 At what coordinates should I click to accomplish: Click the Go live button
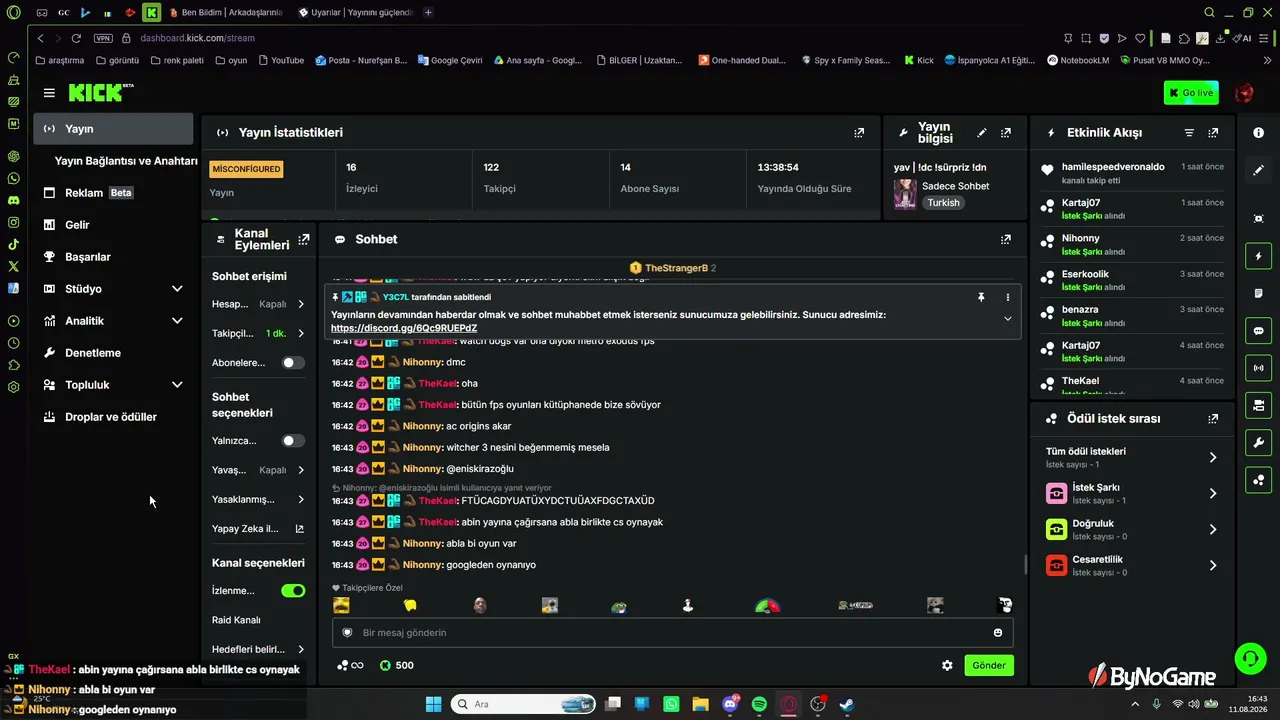coord(1191,93)
